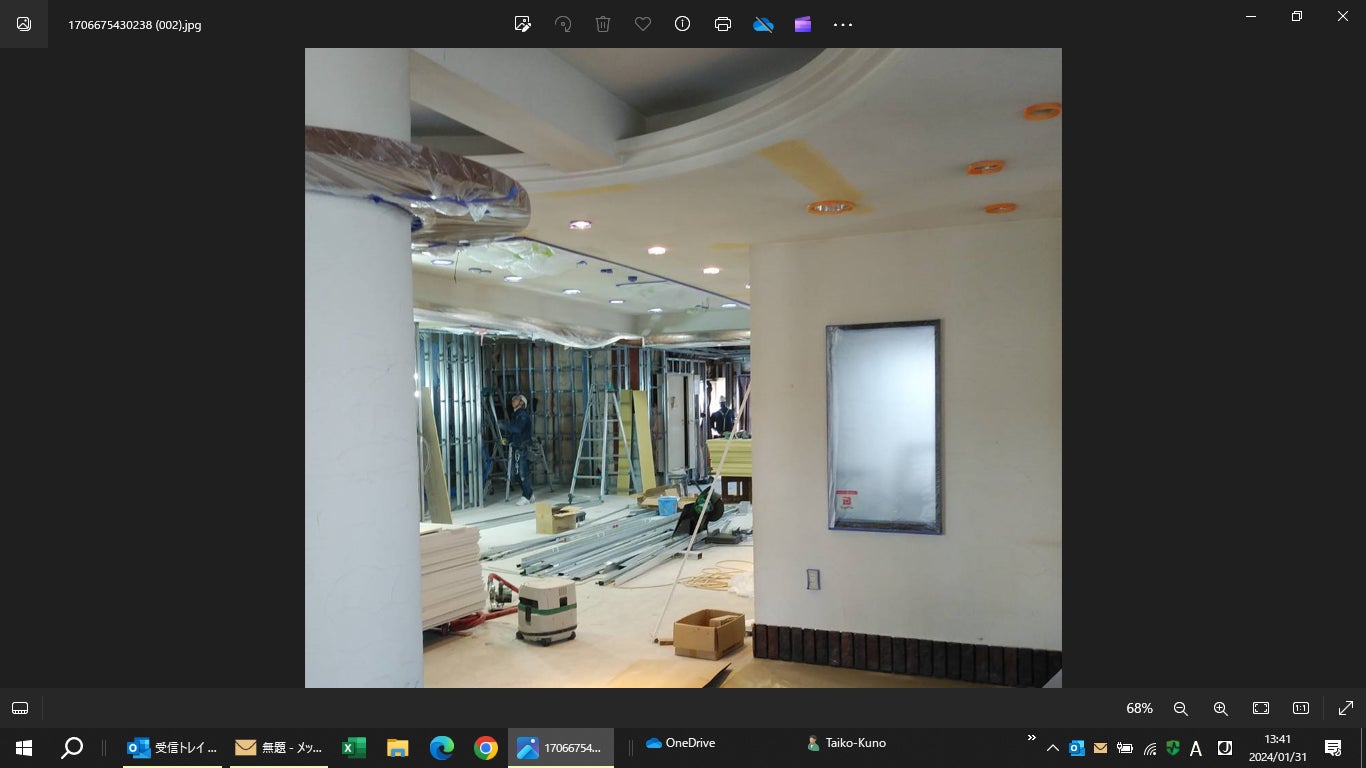Open the Clipchamp video editor icon
1366x768 pixels.
click(803, 24)
